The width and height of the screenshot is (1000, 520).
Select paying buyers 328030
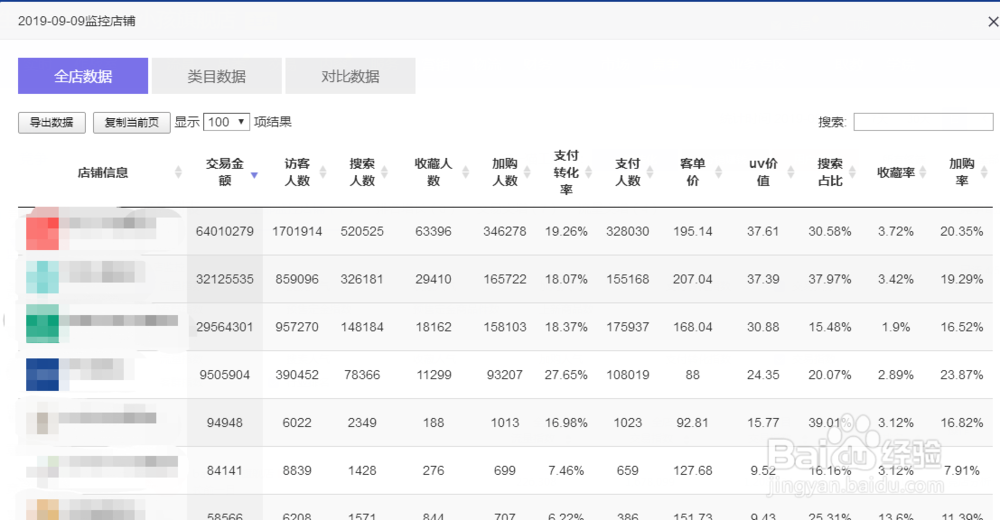(628, 232)
